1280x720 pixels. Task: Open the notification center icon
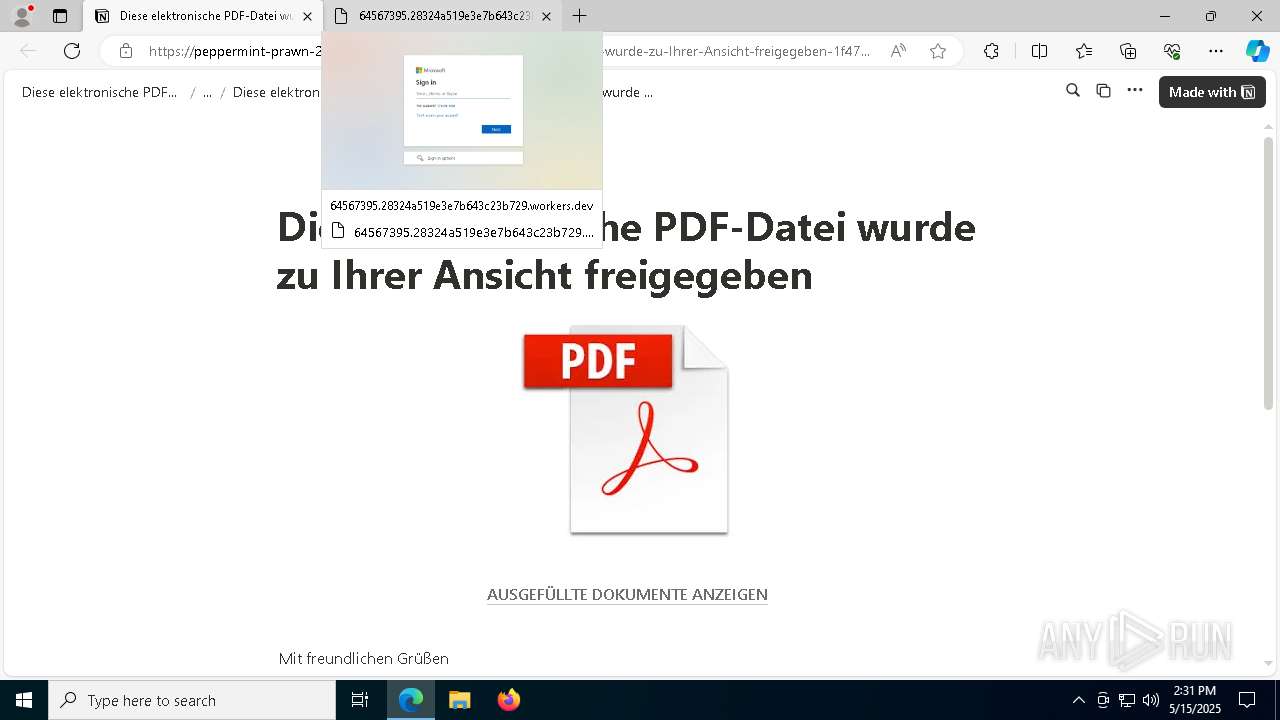tap(1247, 700)
